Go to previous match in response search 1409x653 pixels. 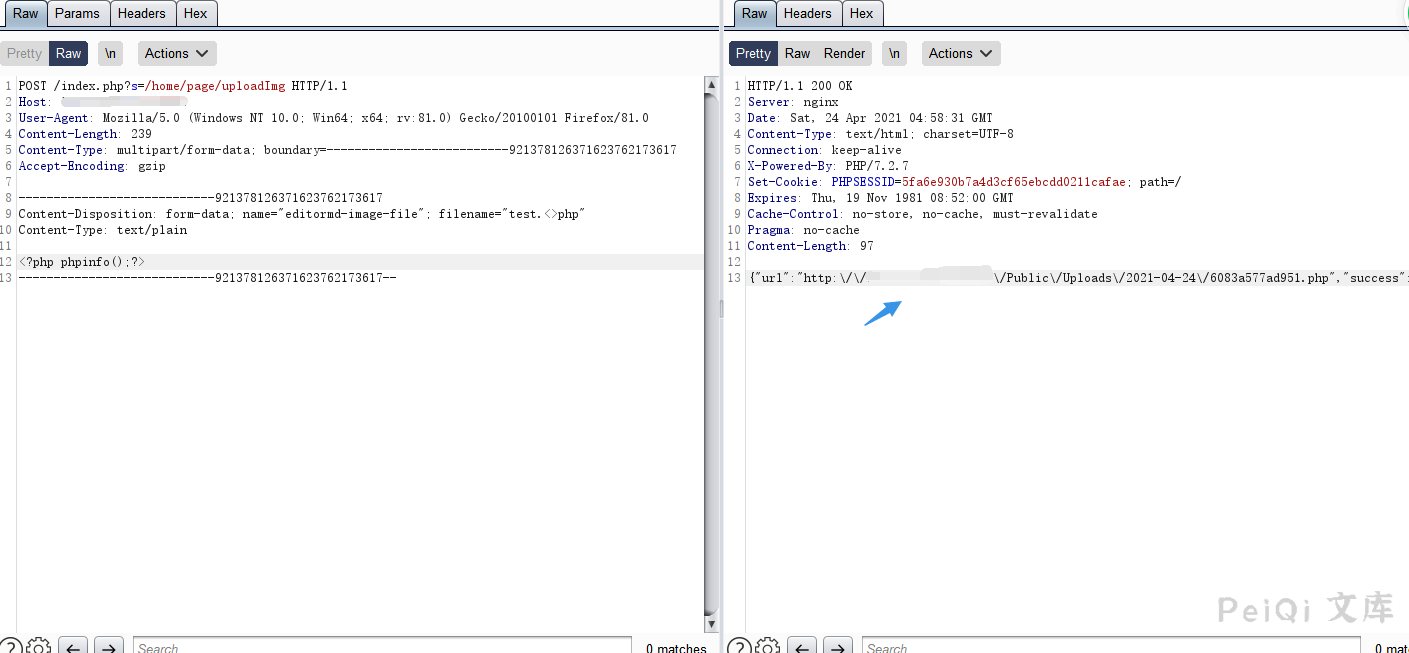click(802, 646)
